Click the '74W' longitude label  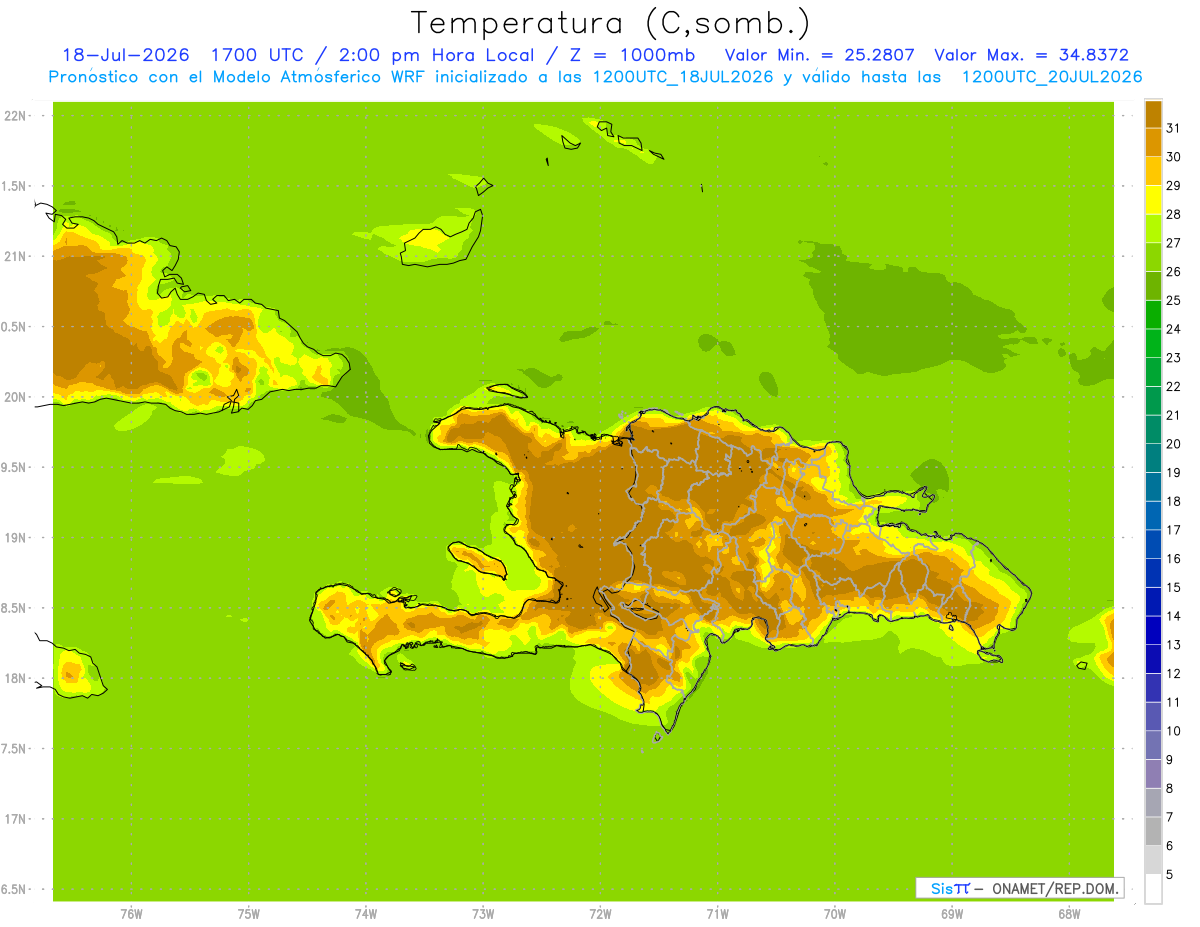tap(366, 913)
